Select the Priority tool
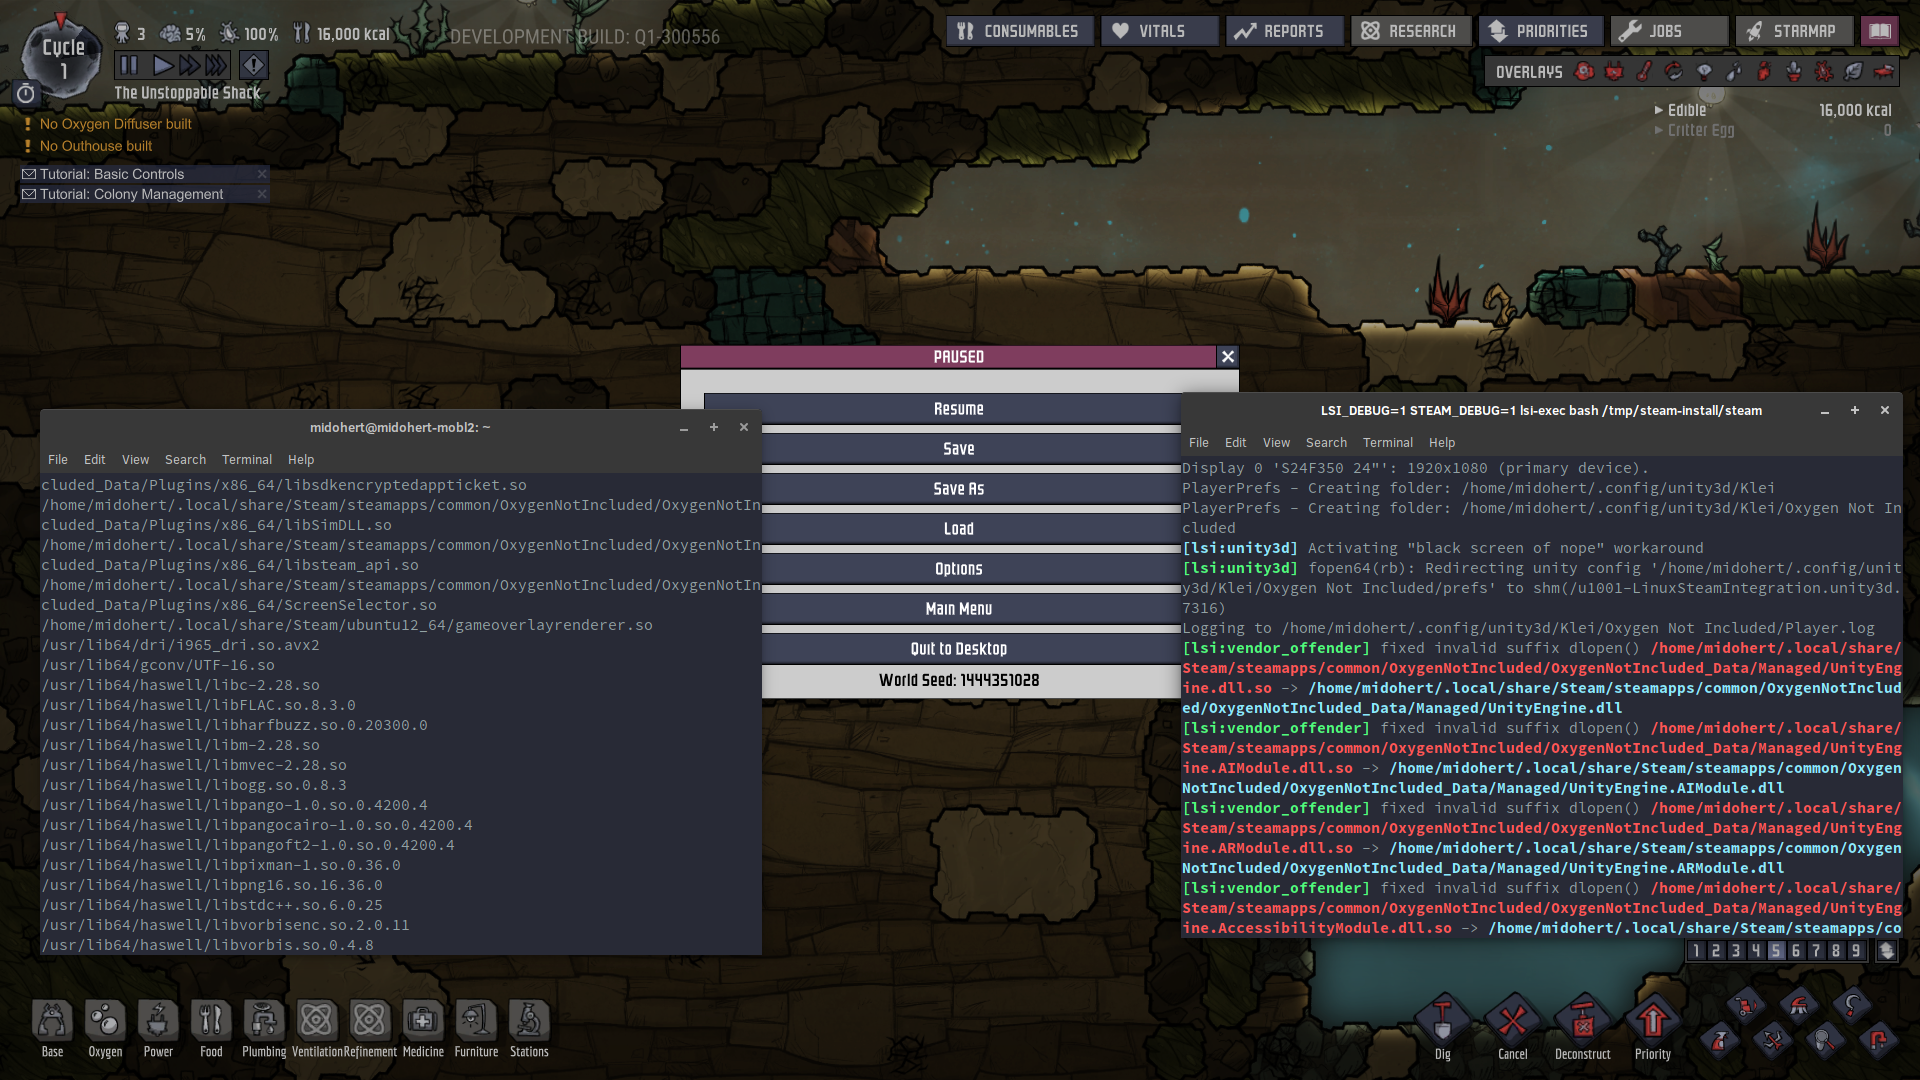This screenshot has height=1080, width=1920. [x=1652, y=1021]
